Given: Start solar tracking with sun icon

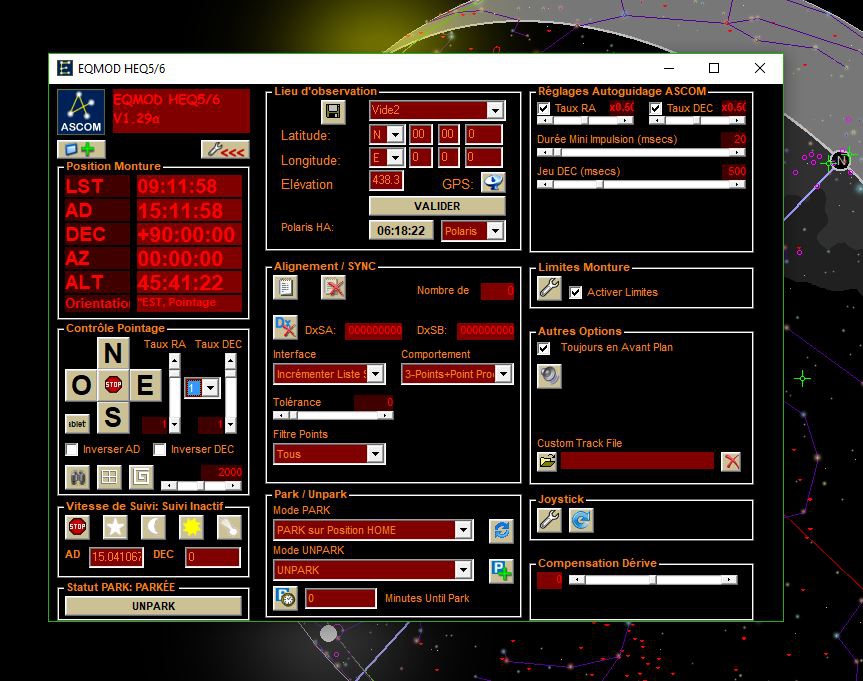Looking at the screenshot, I should coord(191,527).
